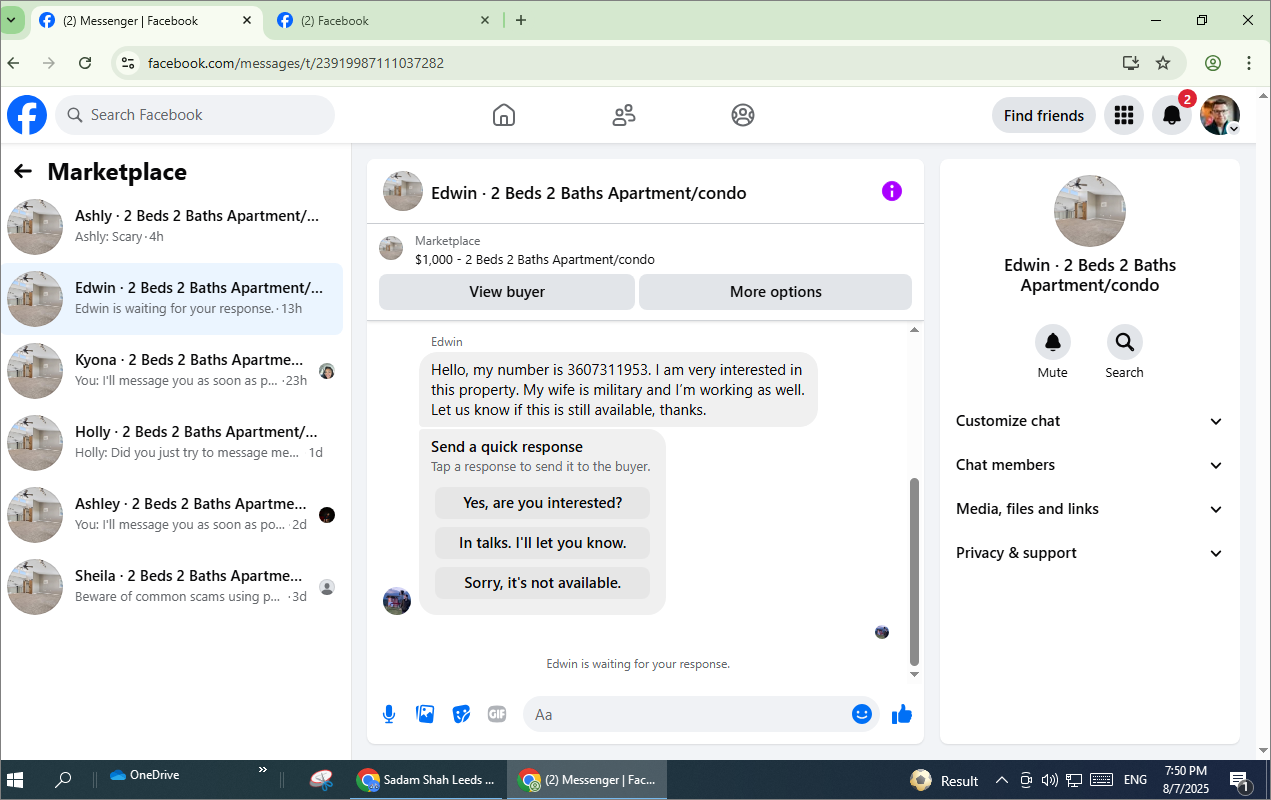
Task: Open Kyona conversation in Marketplace list
Action: pos(172,370)
